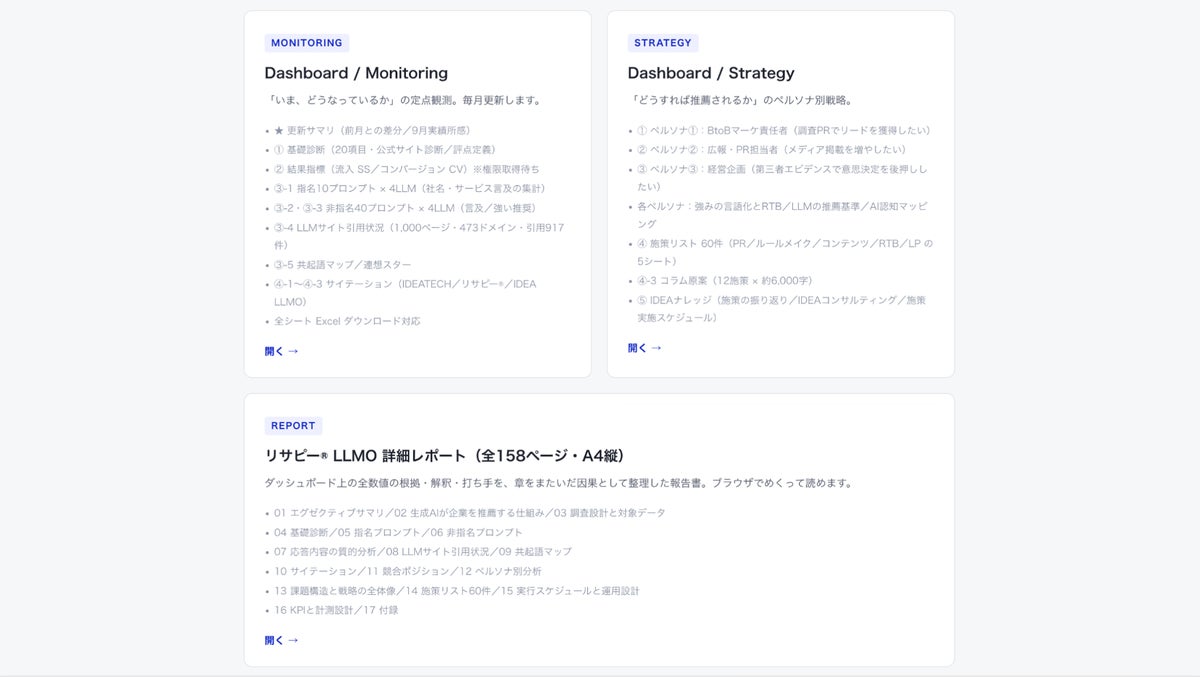Click the ③-4 LLMサイト引用状況 item
1200x677 pixels.
point(419,236)
